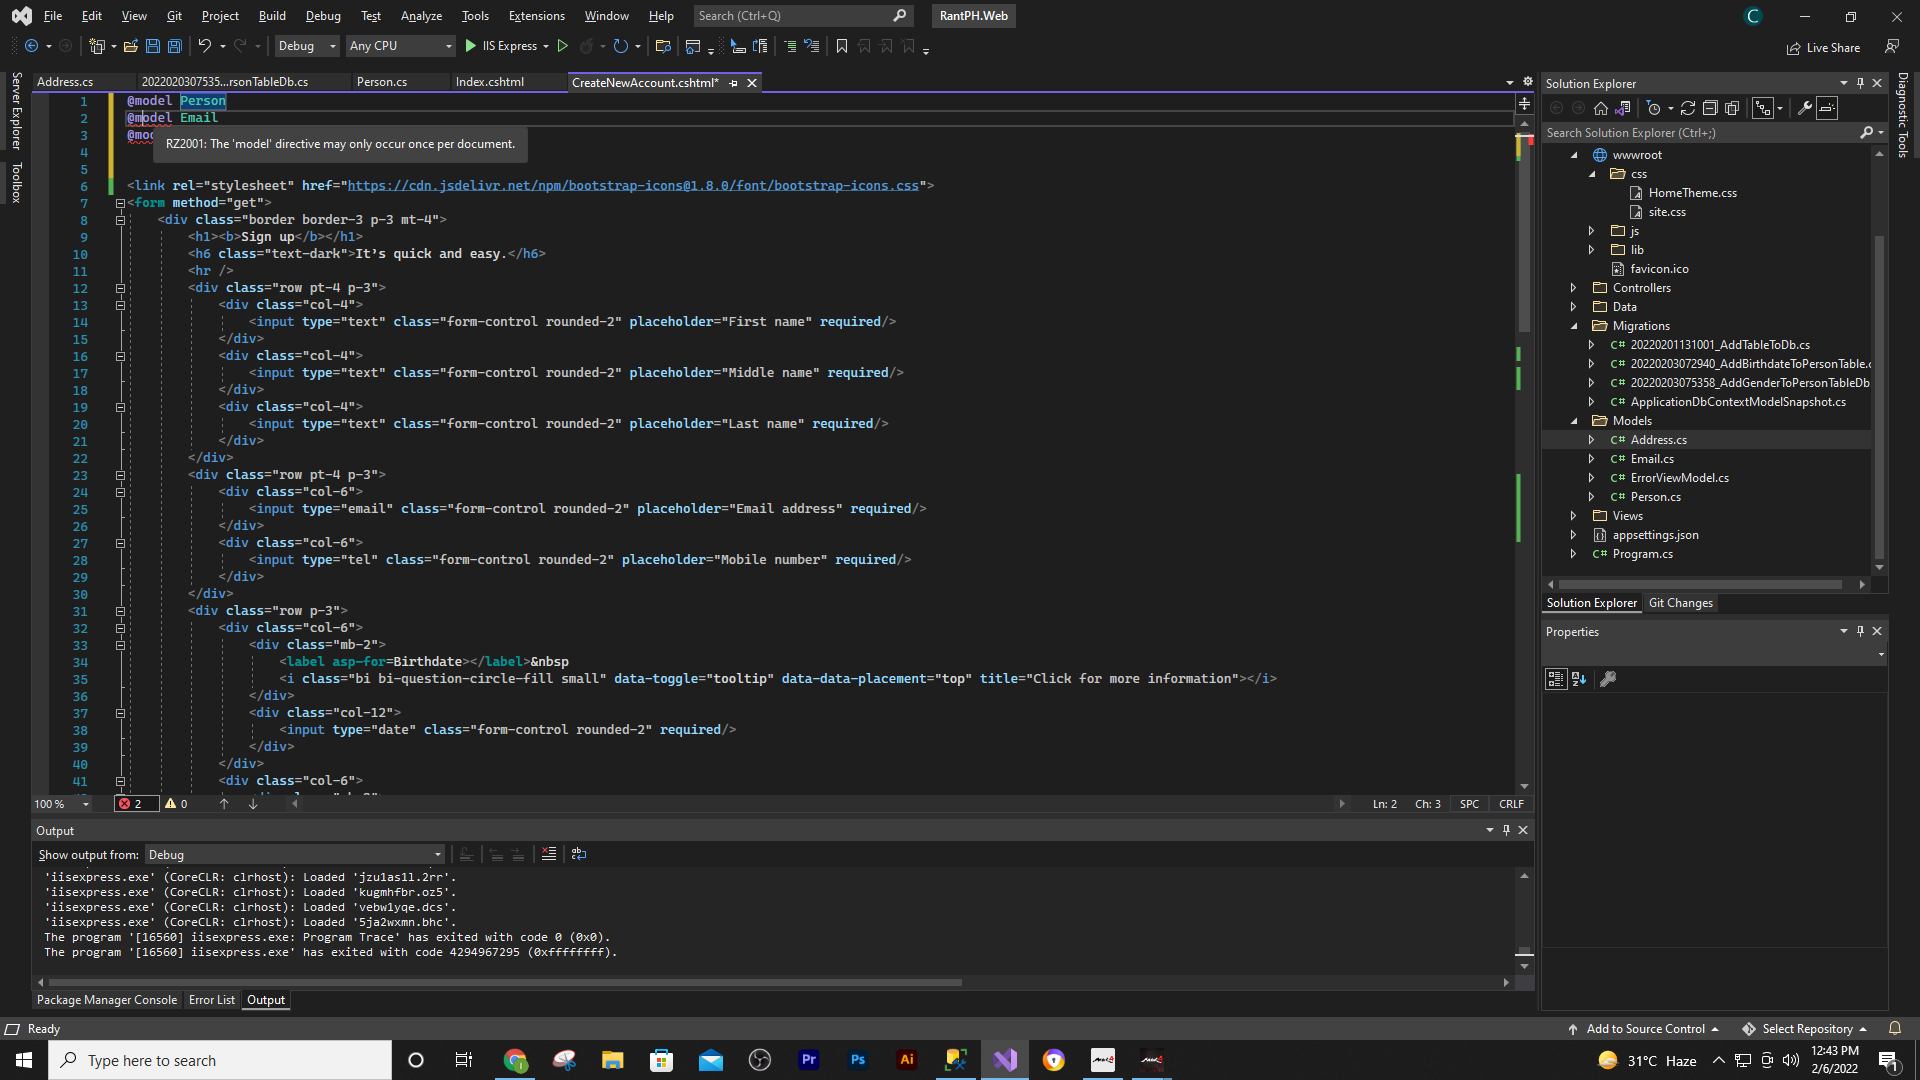1920x1080 pixels.
Task: Click the Open File folder icon
Action: tap(131, 46)
